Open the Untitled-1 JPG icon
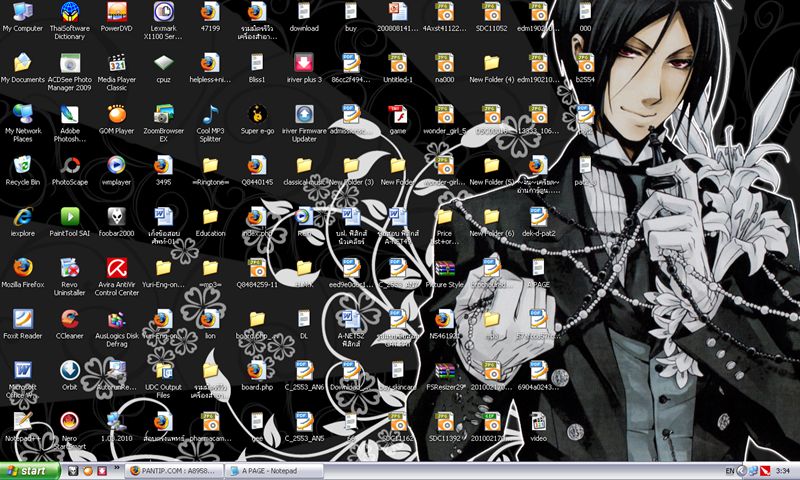 pos(398,63)
